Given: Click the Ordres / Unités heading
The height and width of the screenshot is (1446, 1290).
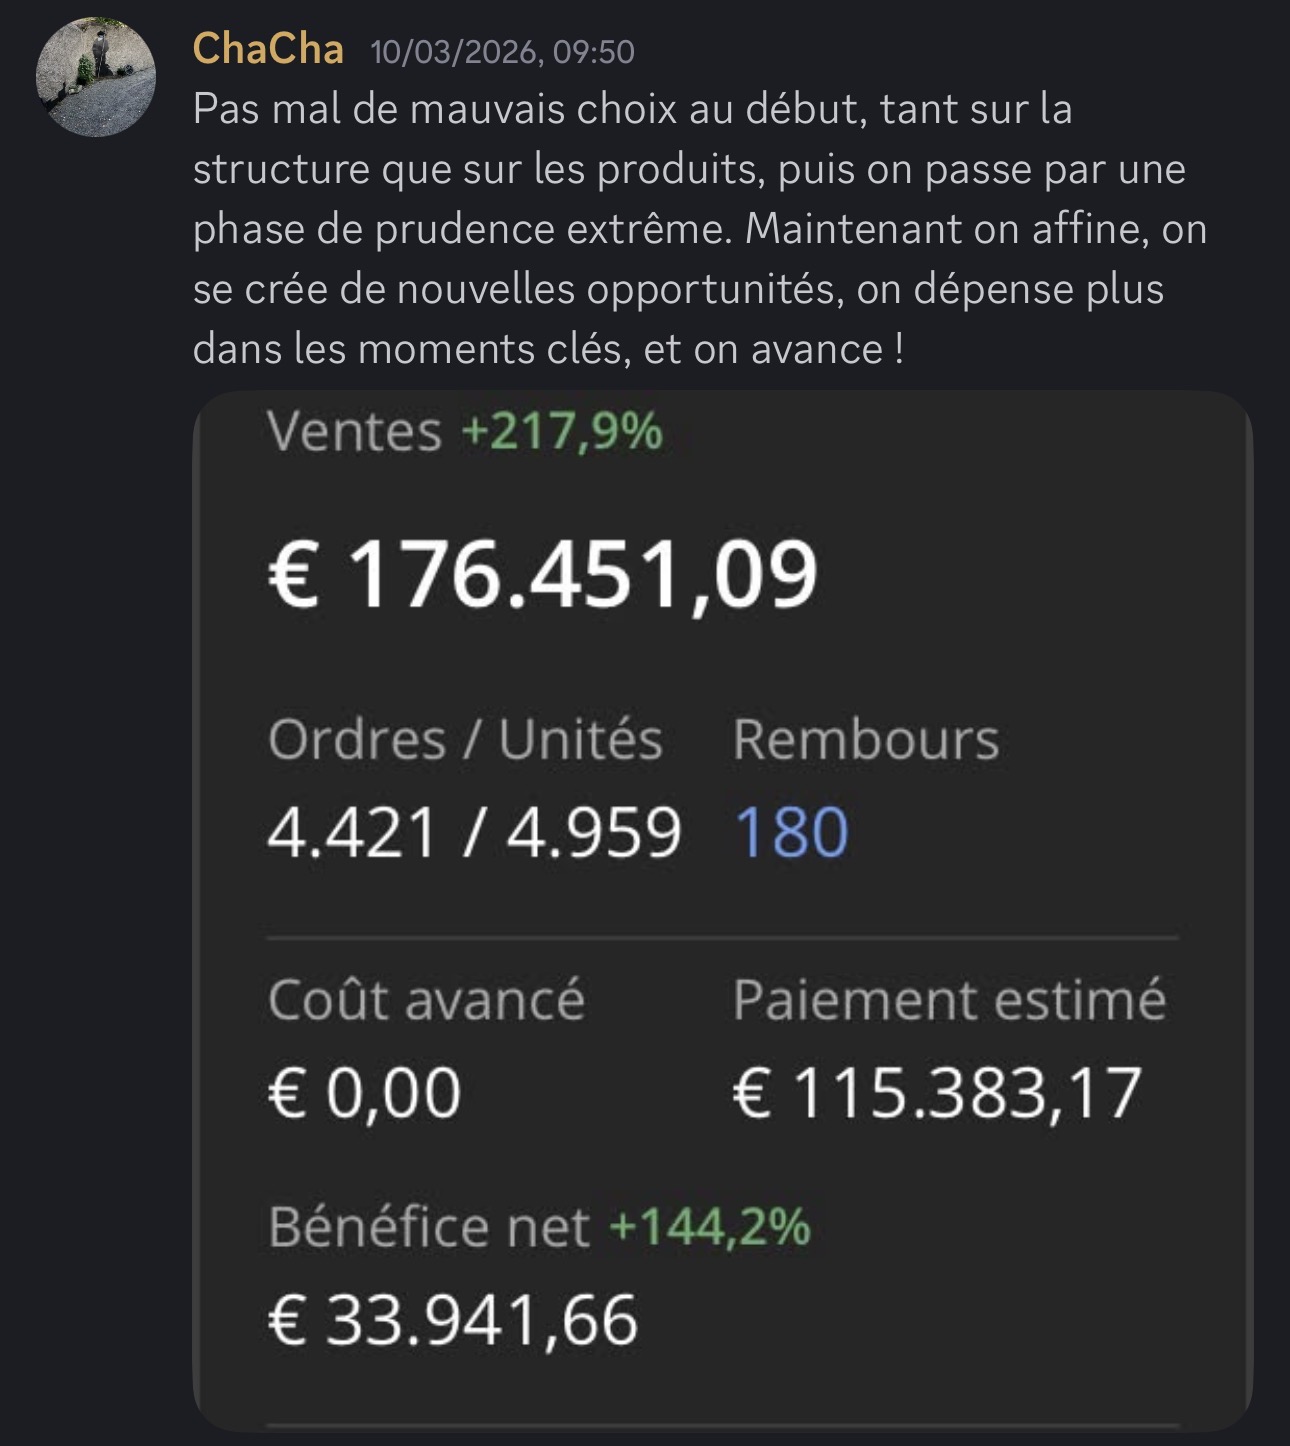Looking at the screenshot, I should 465,740.
